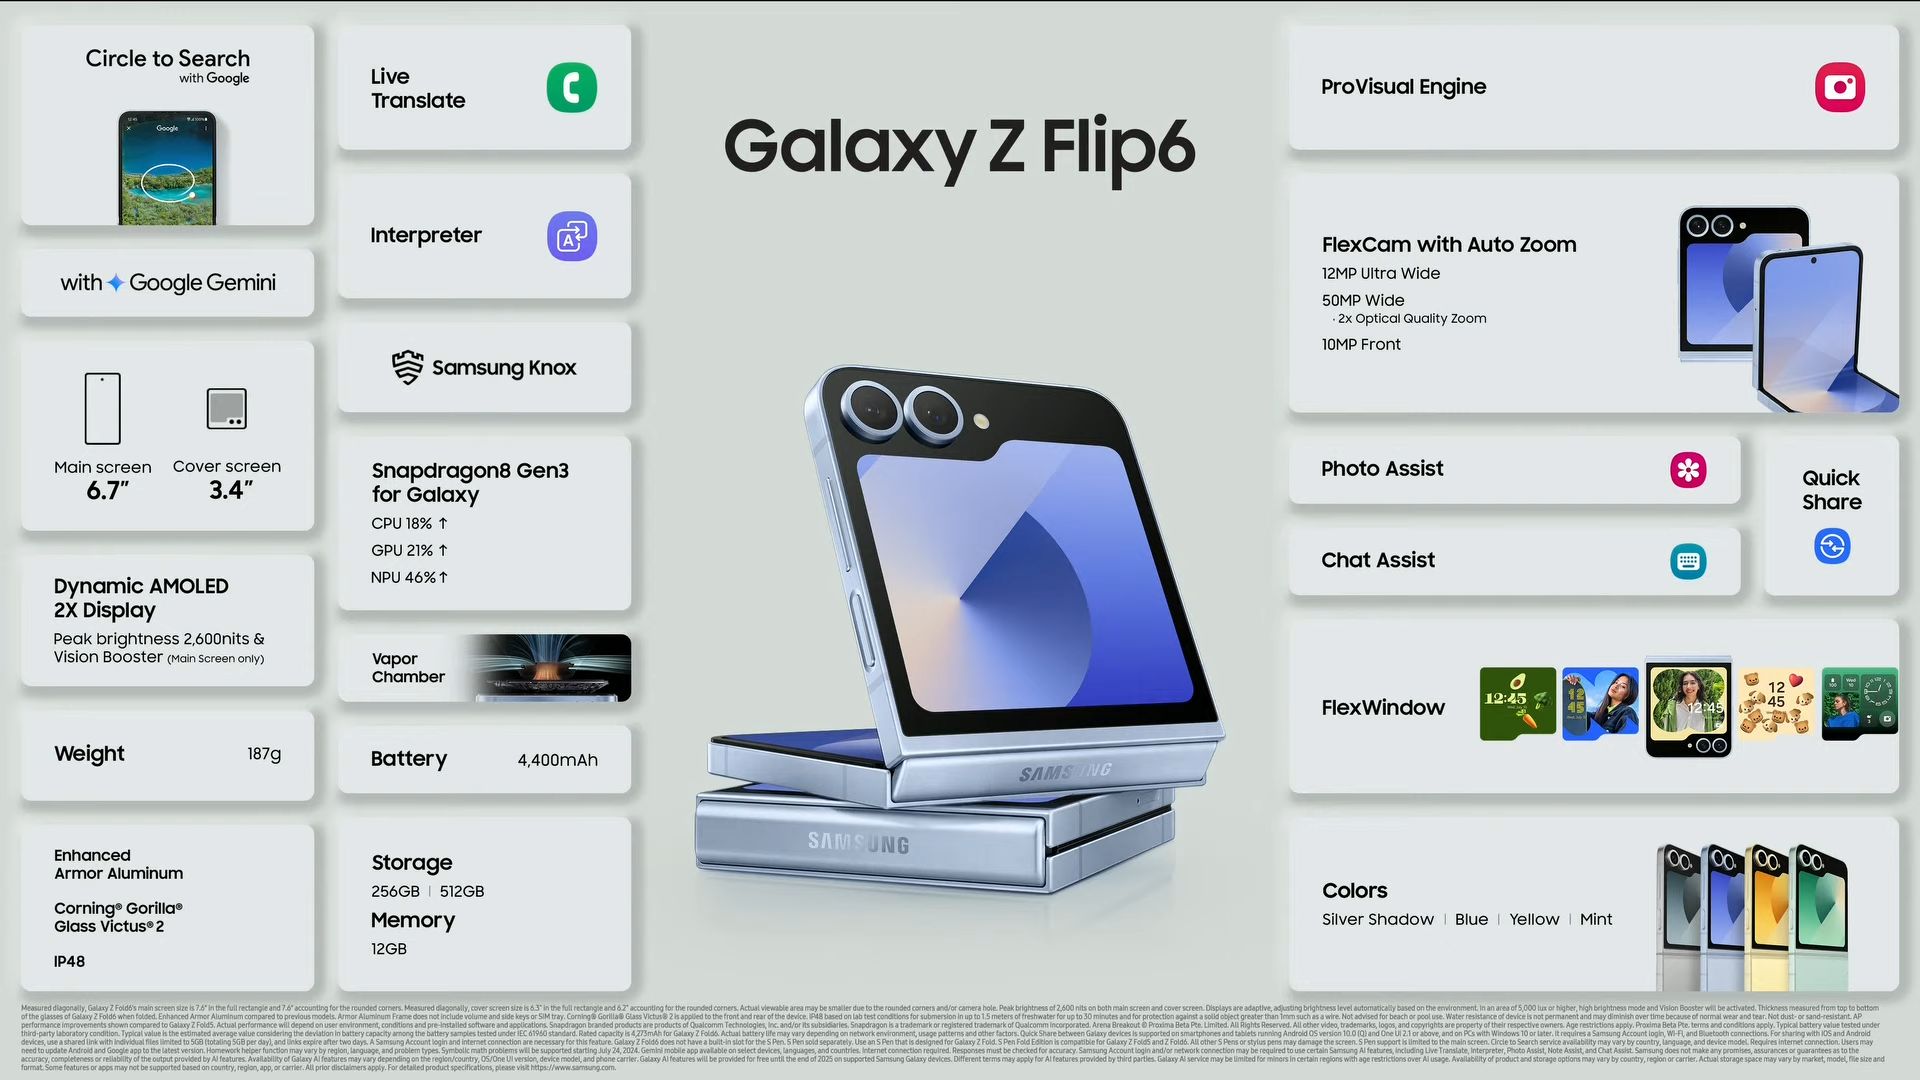Click the Chat Assist keyboard icon

click(x=1687, y=560)
